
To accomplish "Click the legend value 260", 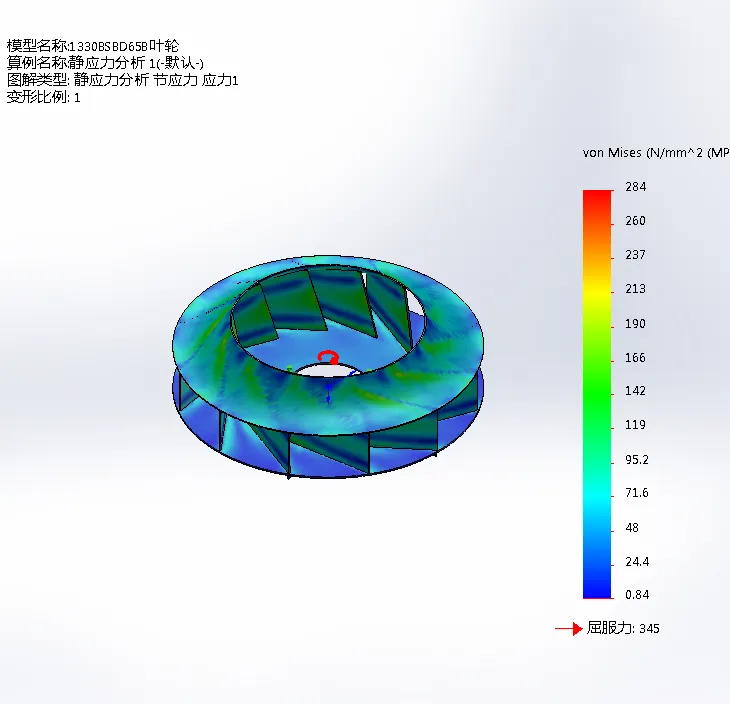I will tap(635, 221).
